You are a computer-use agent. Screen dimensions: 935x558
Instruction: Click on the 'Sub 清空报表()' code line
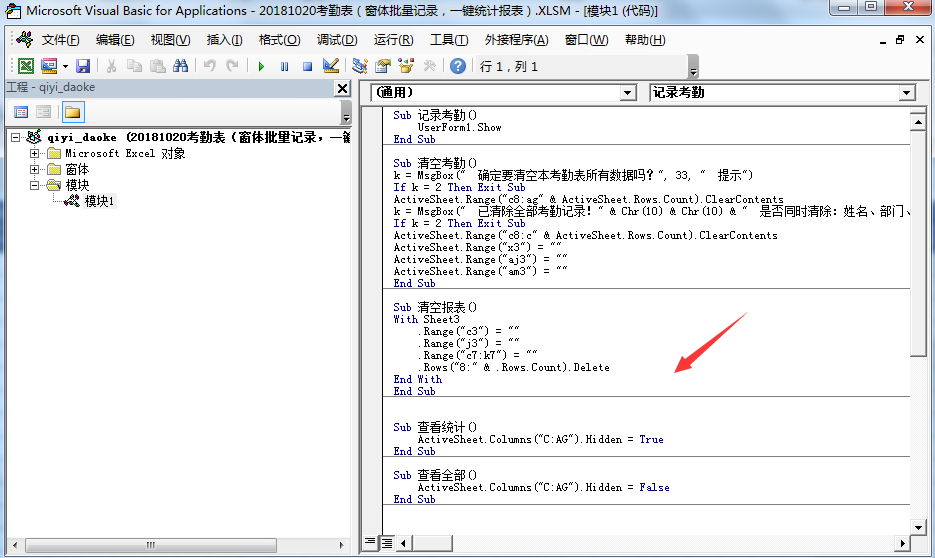tap(435, 308)
